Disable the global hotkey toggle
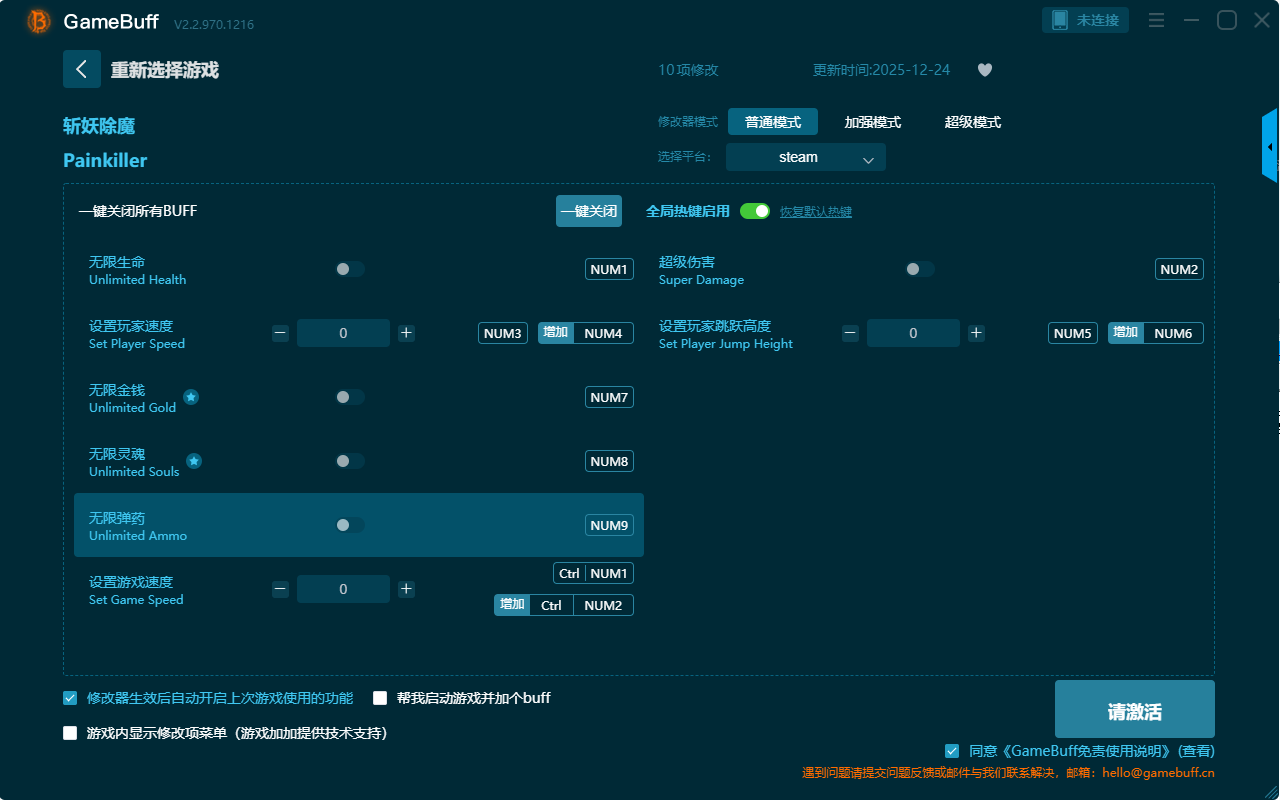This screenshot has width=1280, height=800. click(x=755, y=211)
